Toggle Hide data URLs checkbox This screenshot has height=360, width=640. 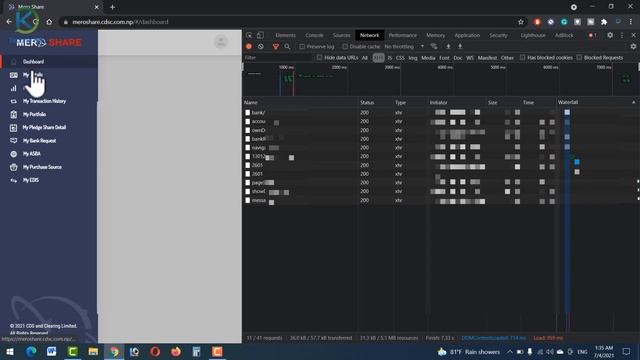click(319, 58)
